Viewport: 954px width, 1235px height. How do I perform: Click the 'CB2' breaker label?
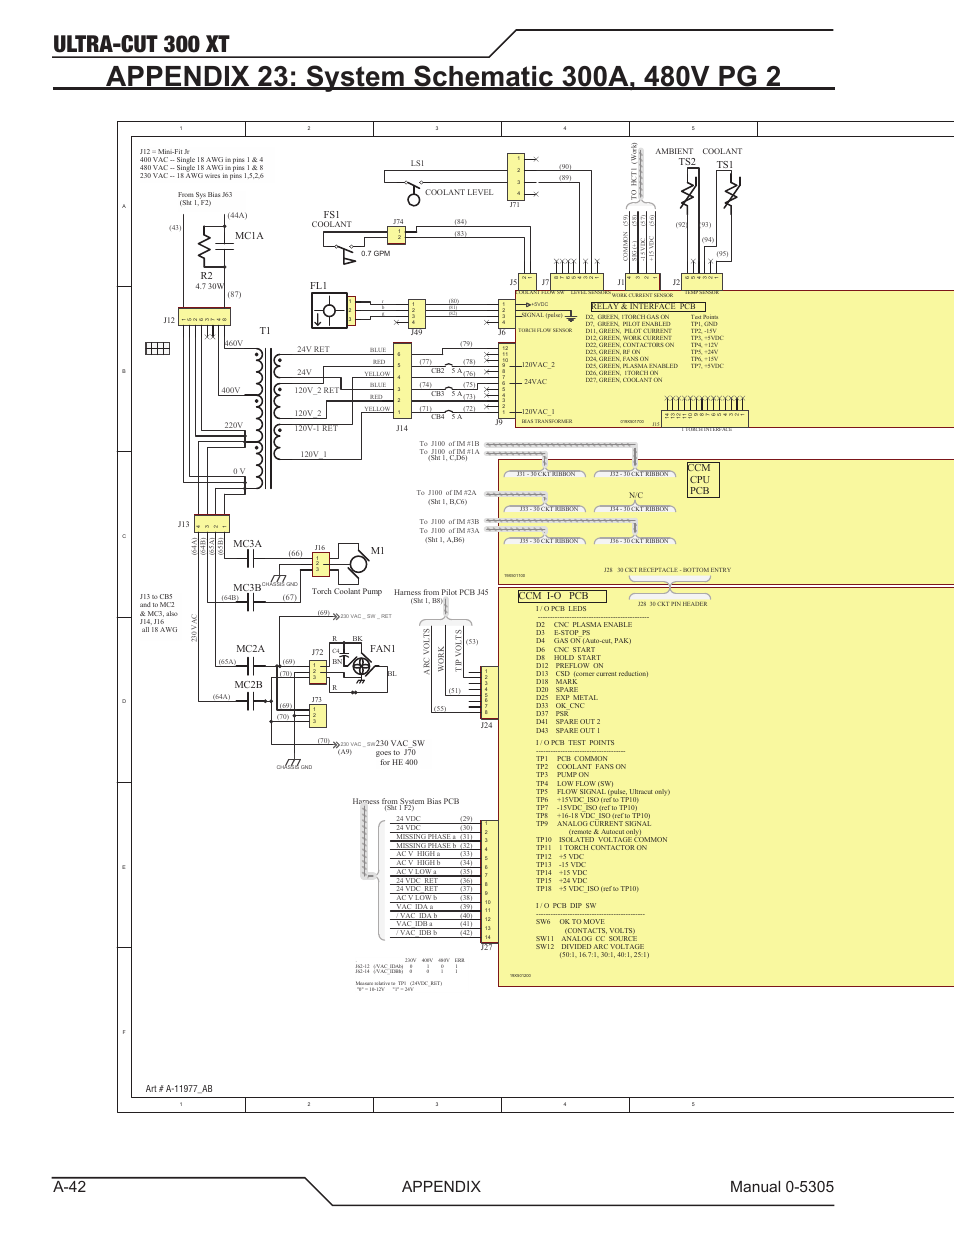[x=438, y=371]
